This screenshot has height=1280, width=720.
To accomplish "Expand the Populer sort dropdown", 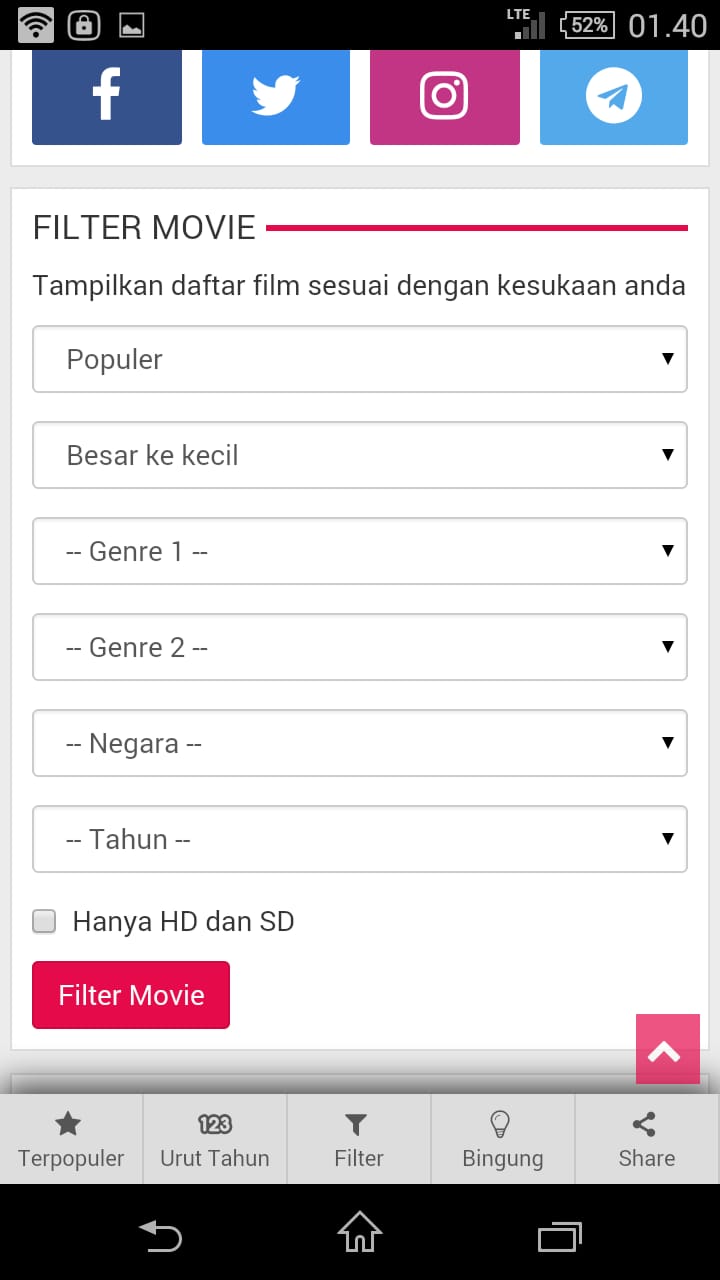I will (360, 359).
